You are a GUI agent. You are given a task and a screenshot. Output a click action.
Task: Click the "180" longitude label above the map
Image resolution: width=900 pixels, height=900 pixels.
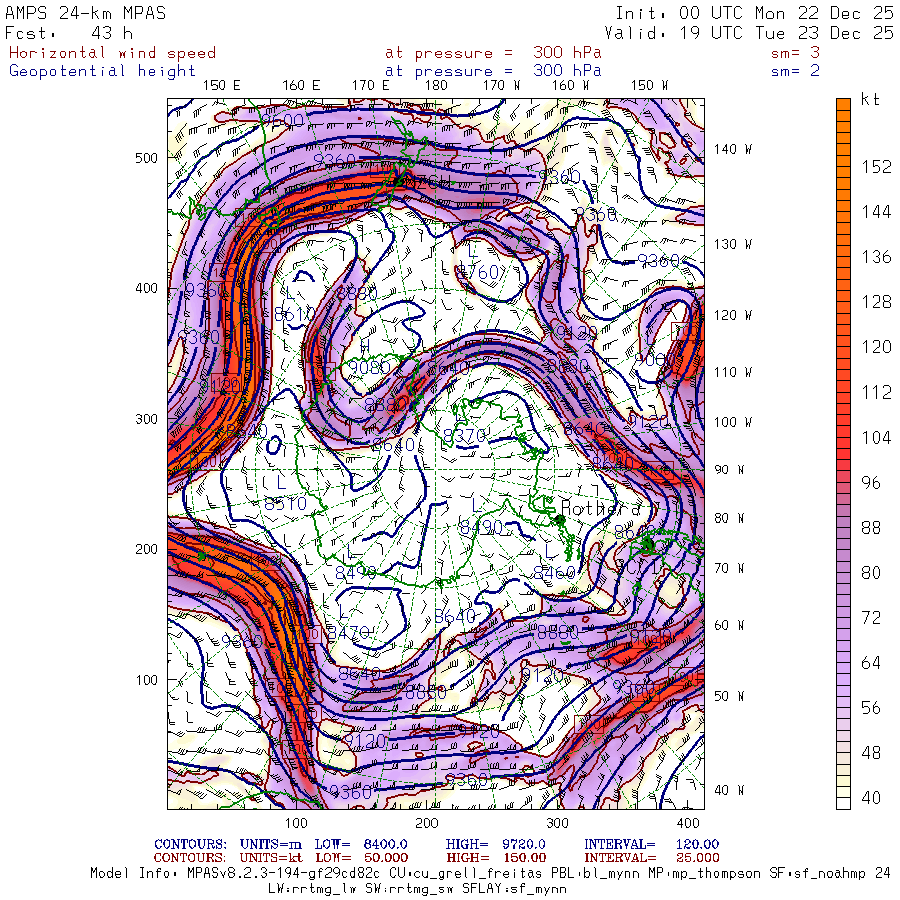436,86
